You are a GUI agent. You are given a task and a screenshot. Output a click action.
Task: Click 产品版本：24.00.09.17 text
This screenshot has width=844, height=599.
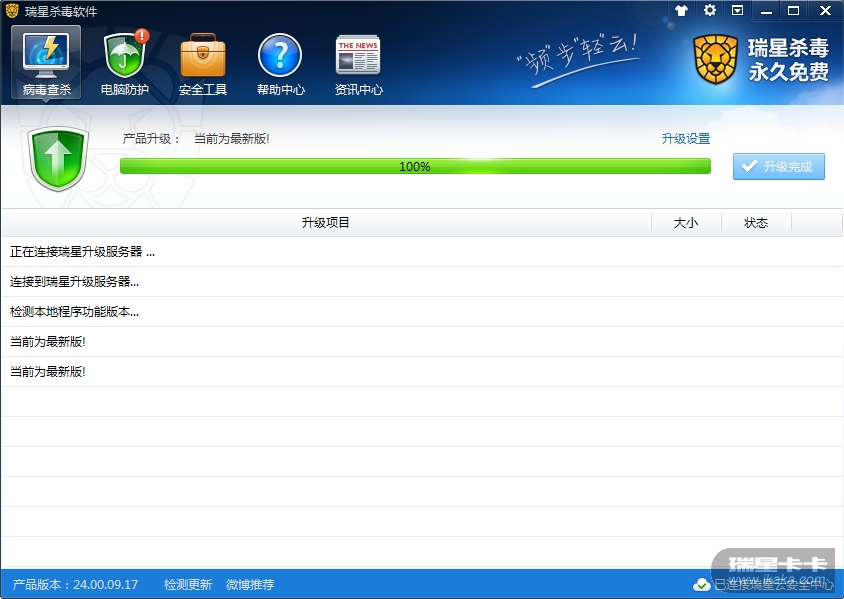[x=75, y=584]
